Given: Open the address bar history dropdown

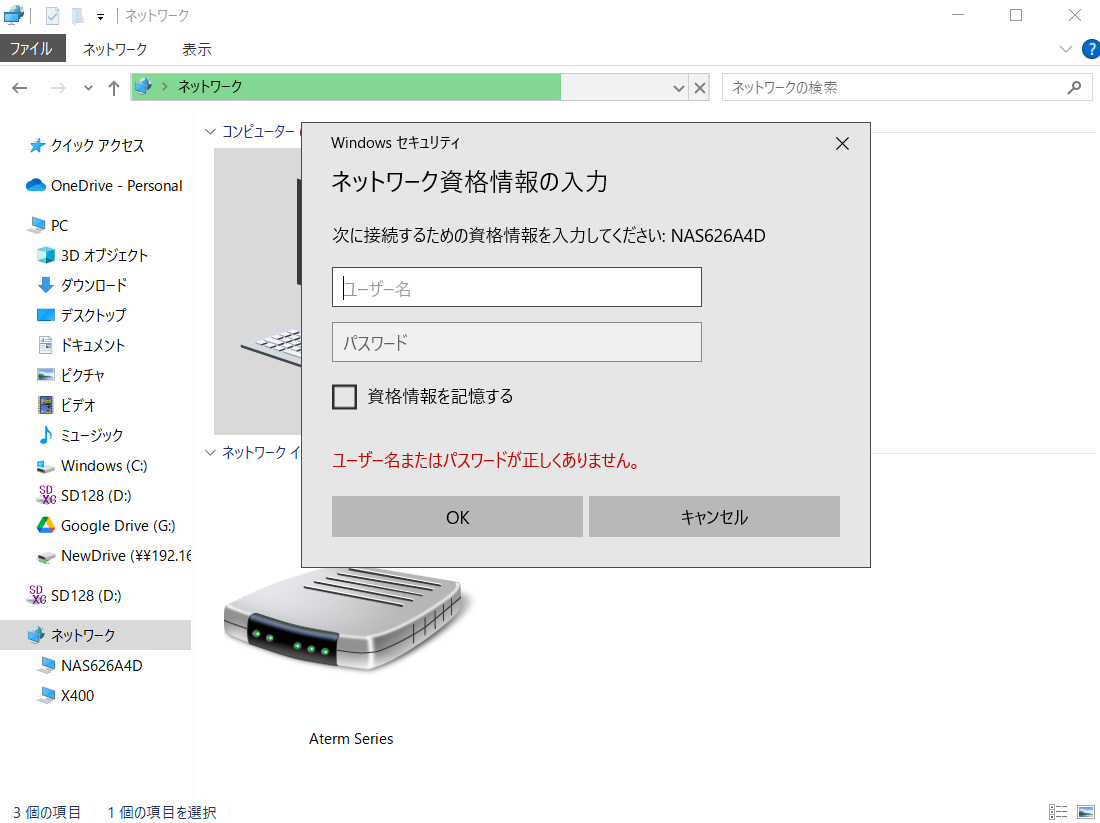Looking at the screenshot, I should point(678,88).
